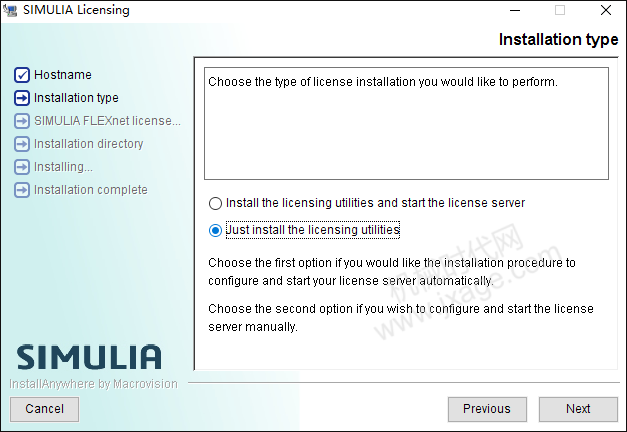Click the Just install the licensing utilities label
The image size is (627, 432).
313,230
